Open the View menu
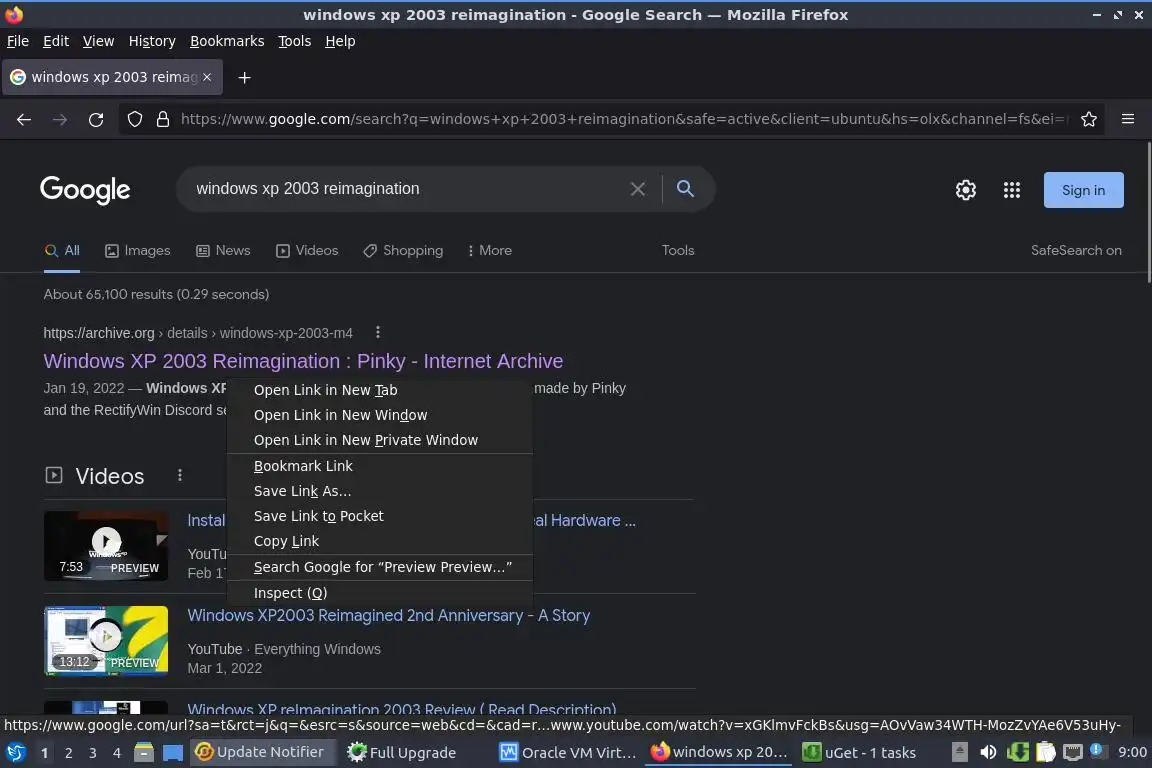Image resolution: width=1152 pixels, height=768 pixels. [98, 41]
